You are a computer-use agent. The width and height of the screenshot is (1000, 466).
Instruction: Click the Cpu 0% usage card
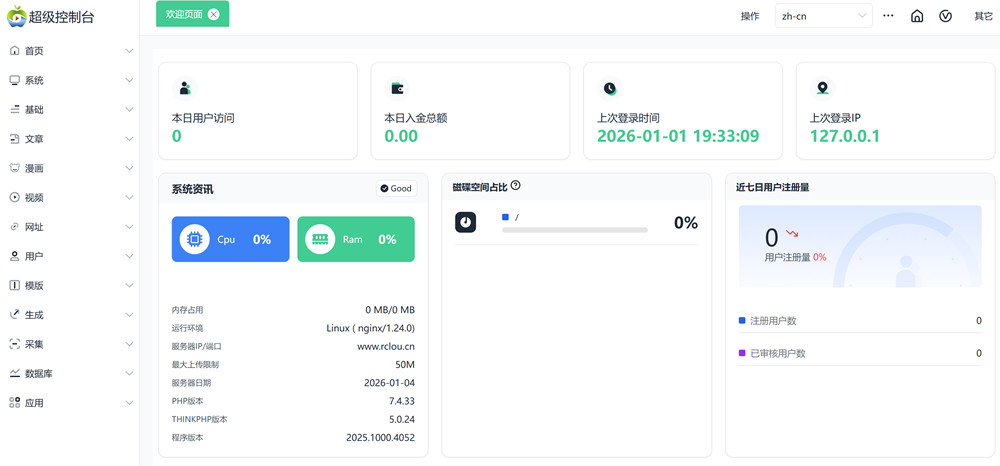pyautogui.click(x=230, y=240)
